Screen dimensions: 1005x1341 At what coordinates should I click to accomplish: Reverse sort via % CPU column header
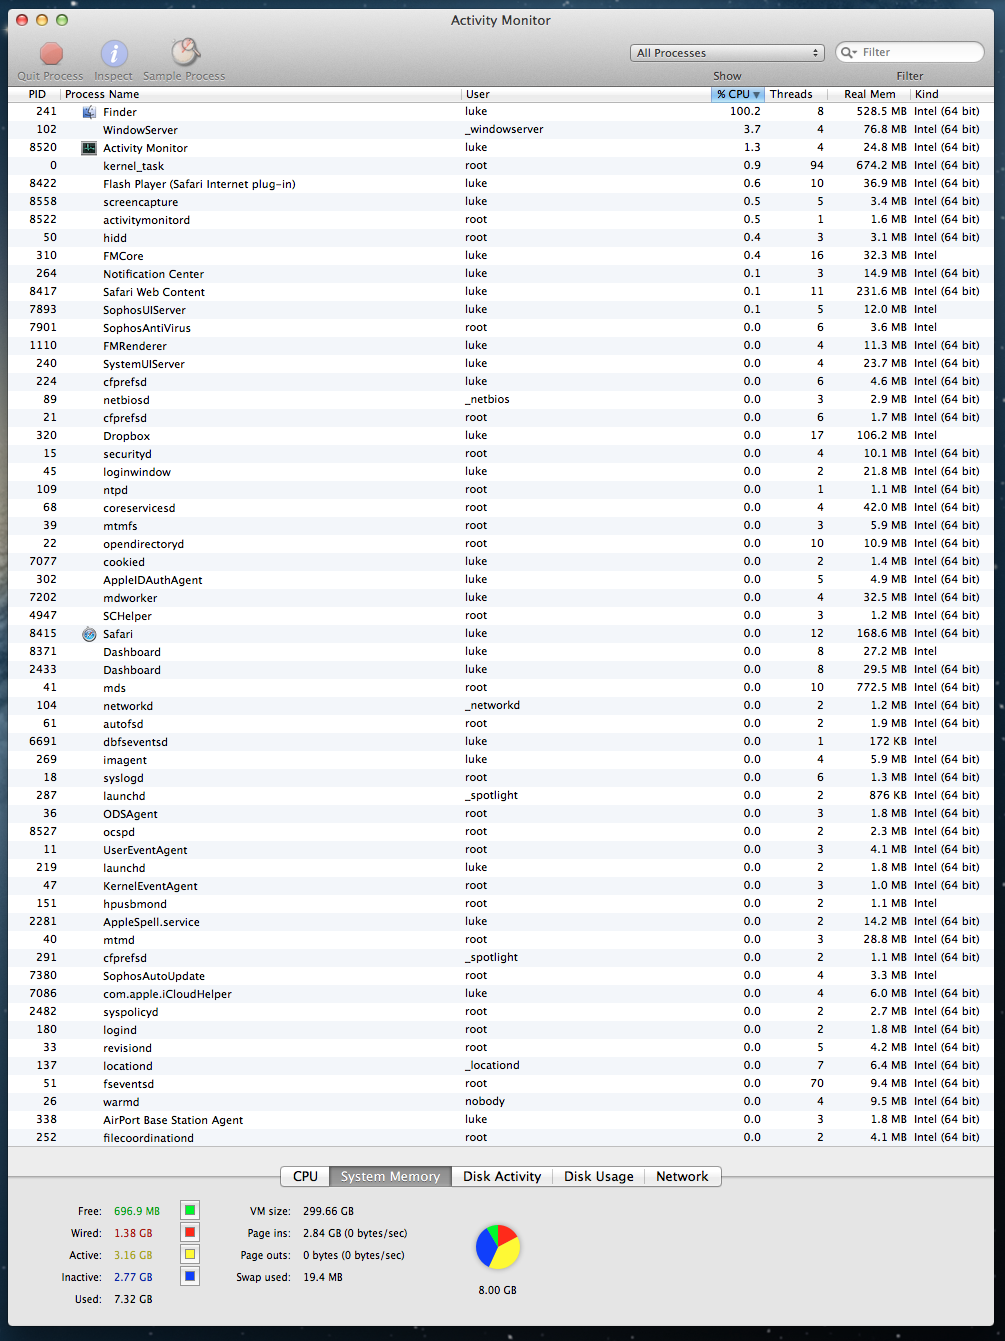(x=738, y=94)
